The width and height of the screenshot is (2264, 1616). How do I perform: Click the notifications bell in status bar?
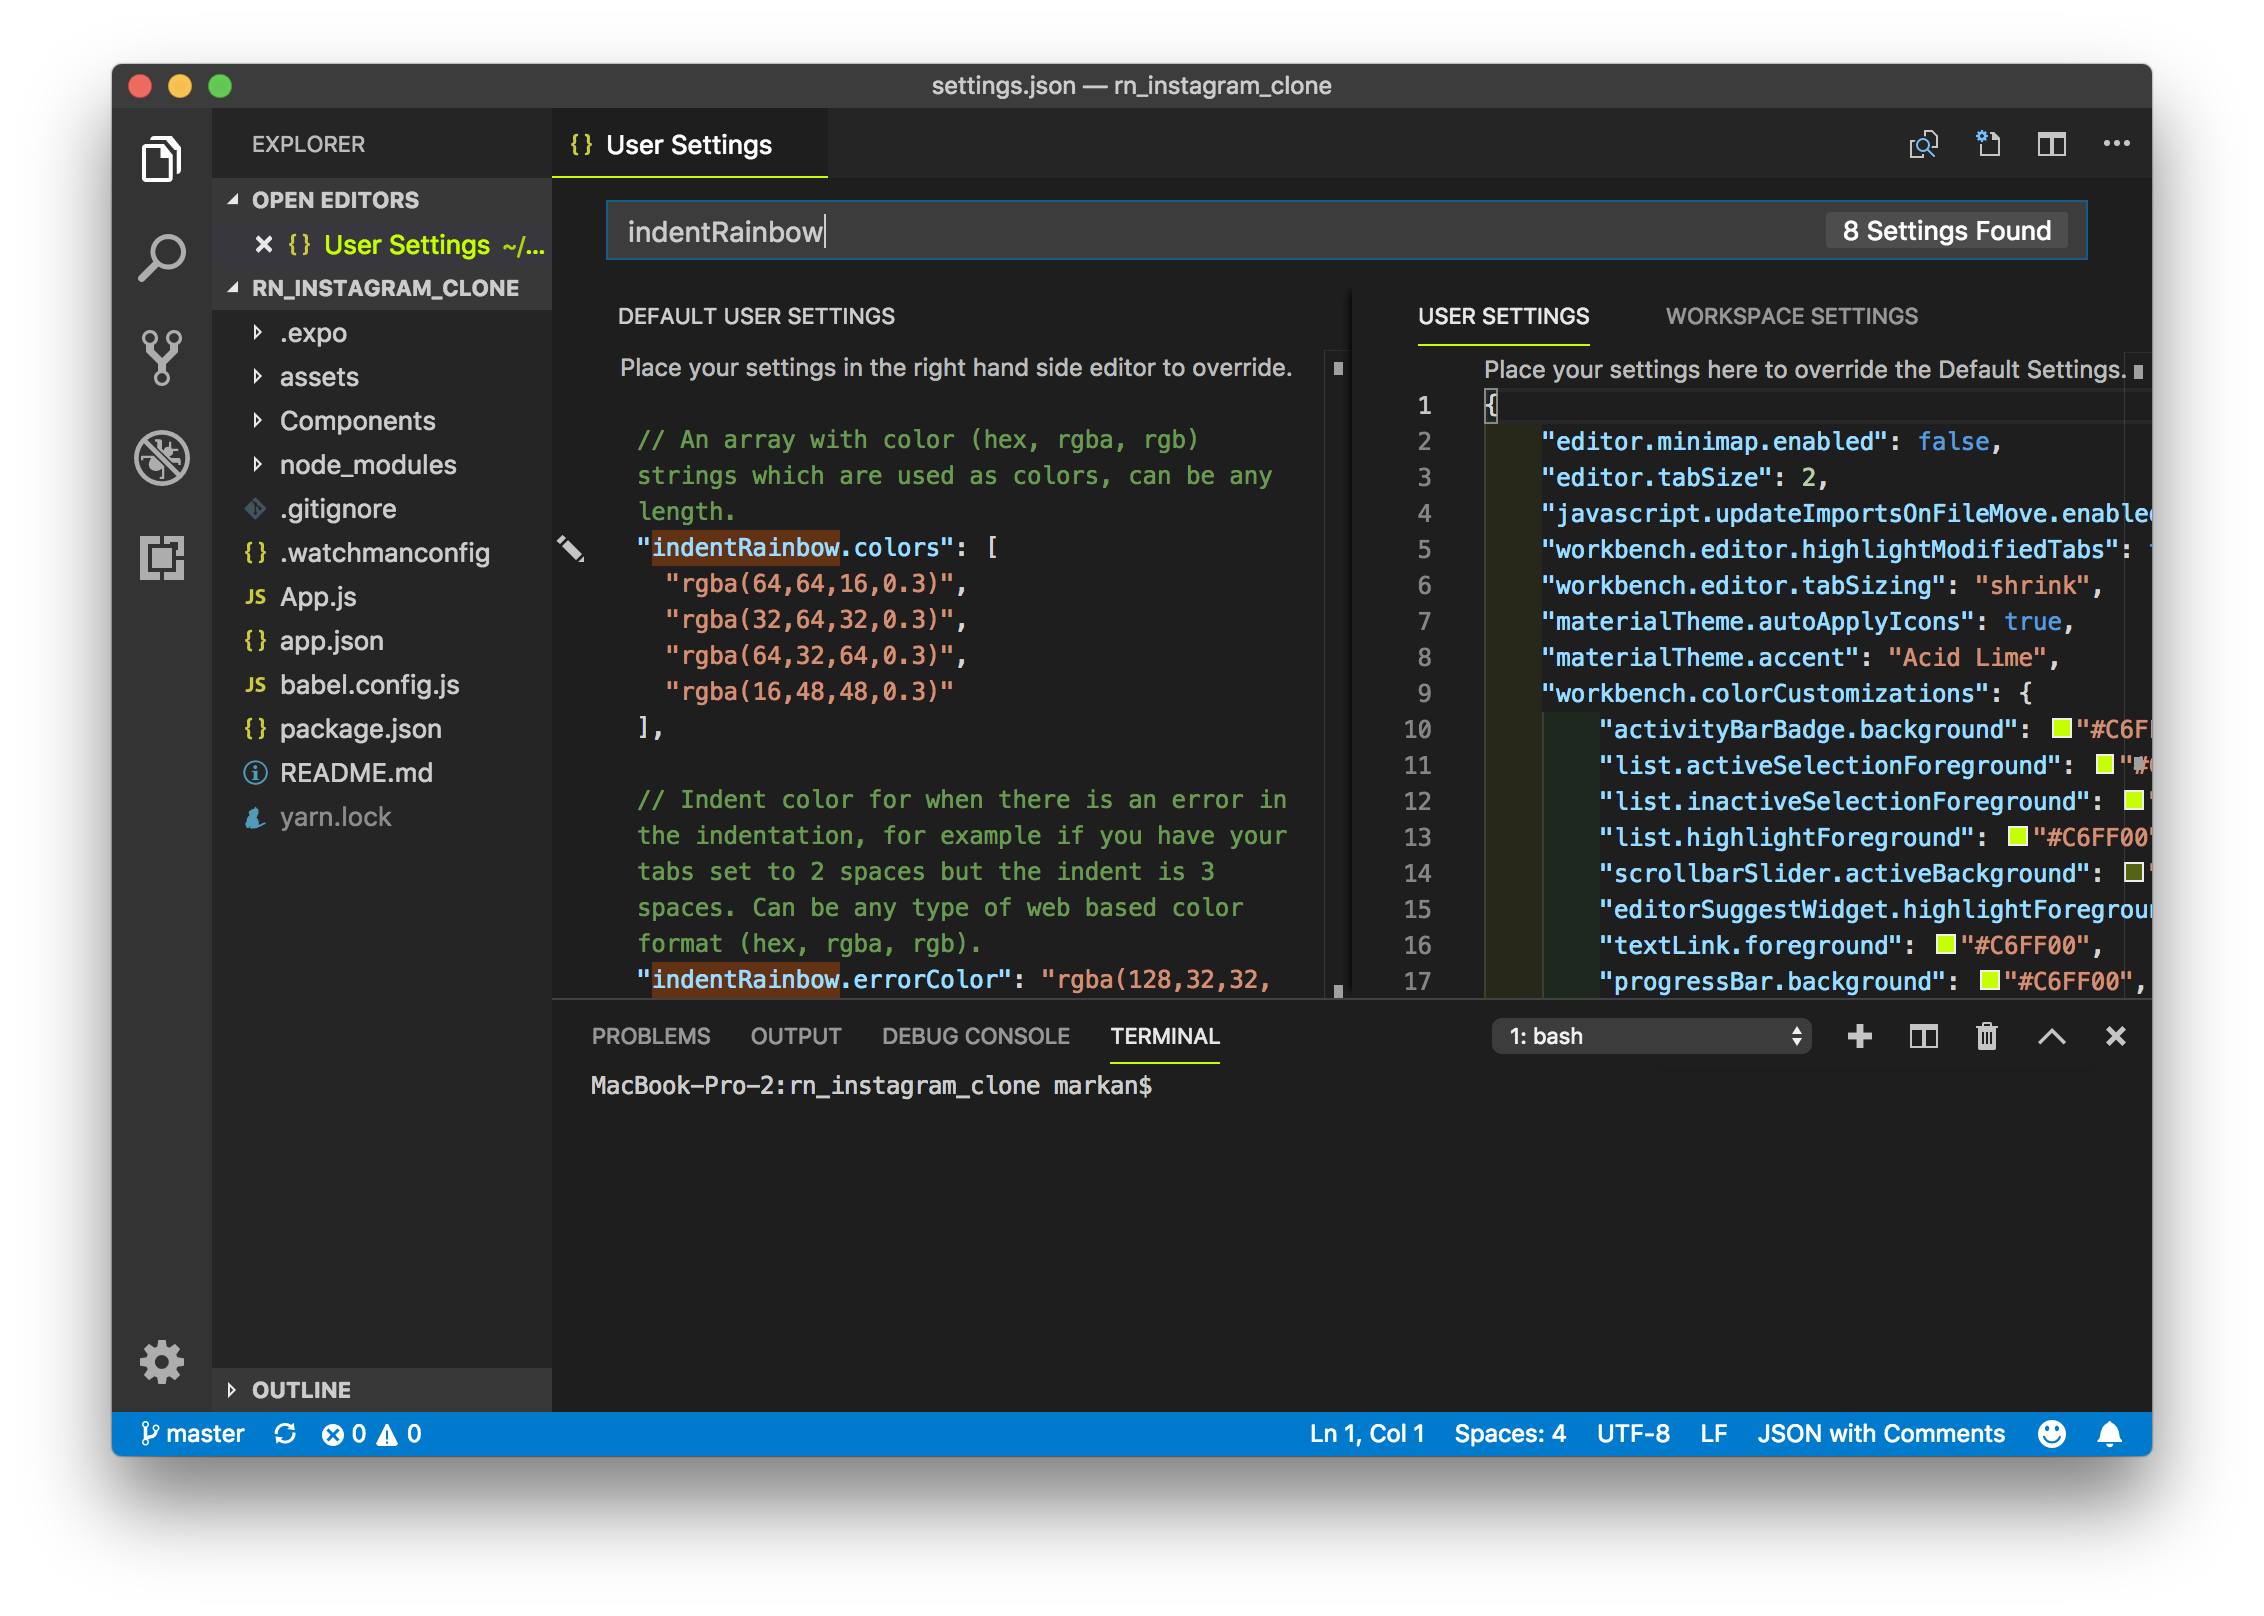[2109, 1434]
